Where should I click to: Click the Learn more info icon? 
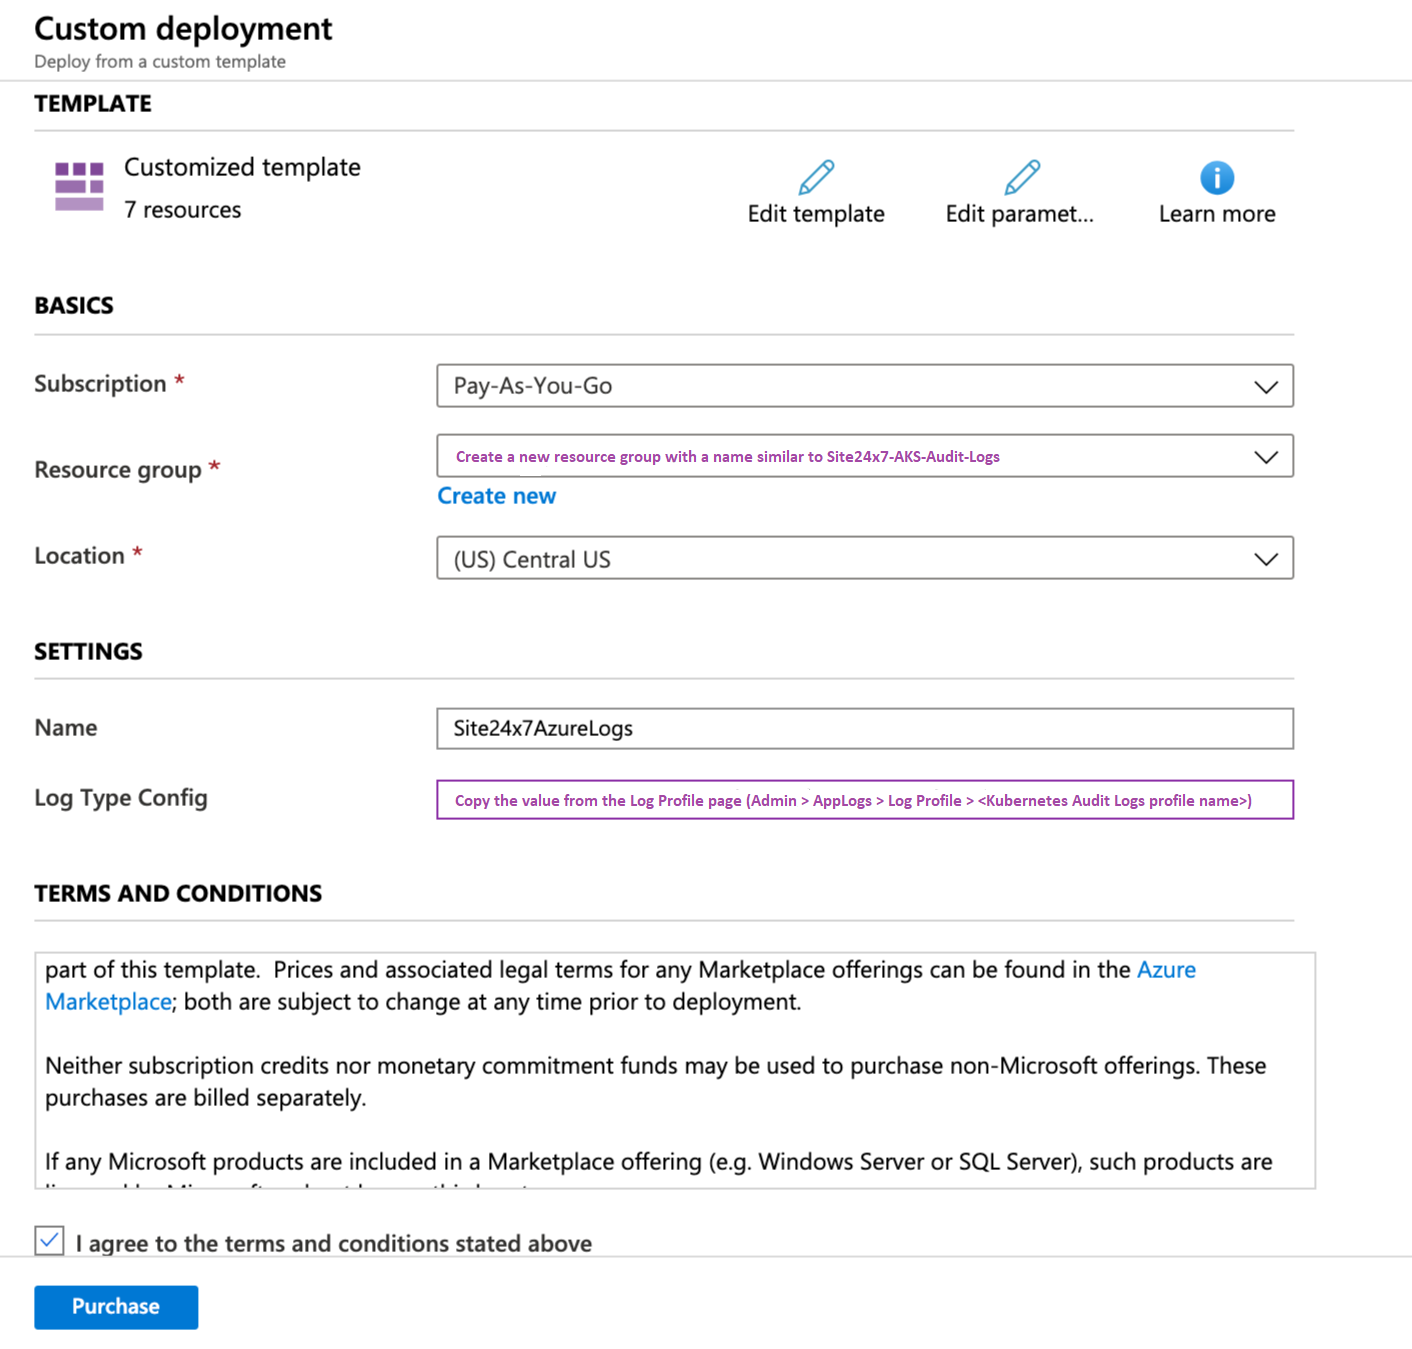(x=1216, y=178)
